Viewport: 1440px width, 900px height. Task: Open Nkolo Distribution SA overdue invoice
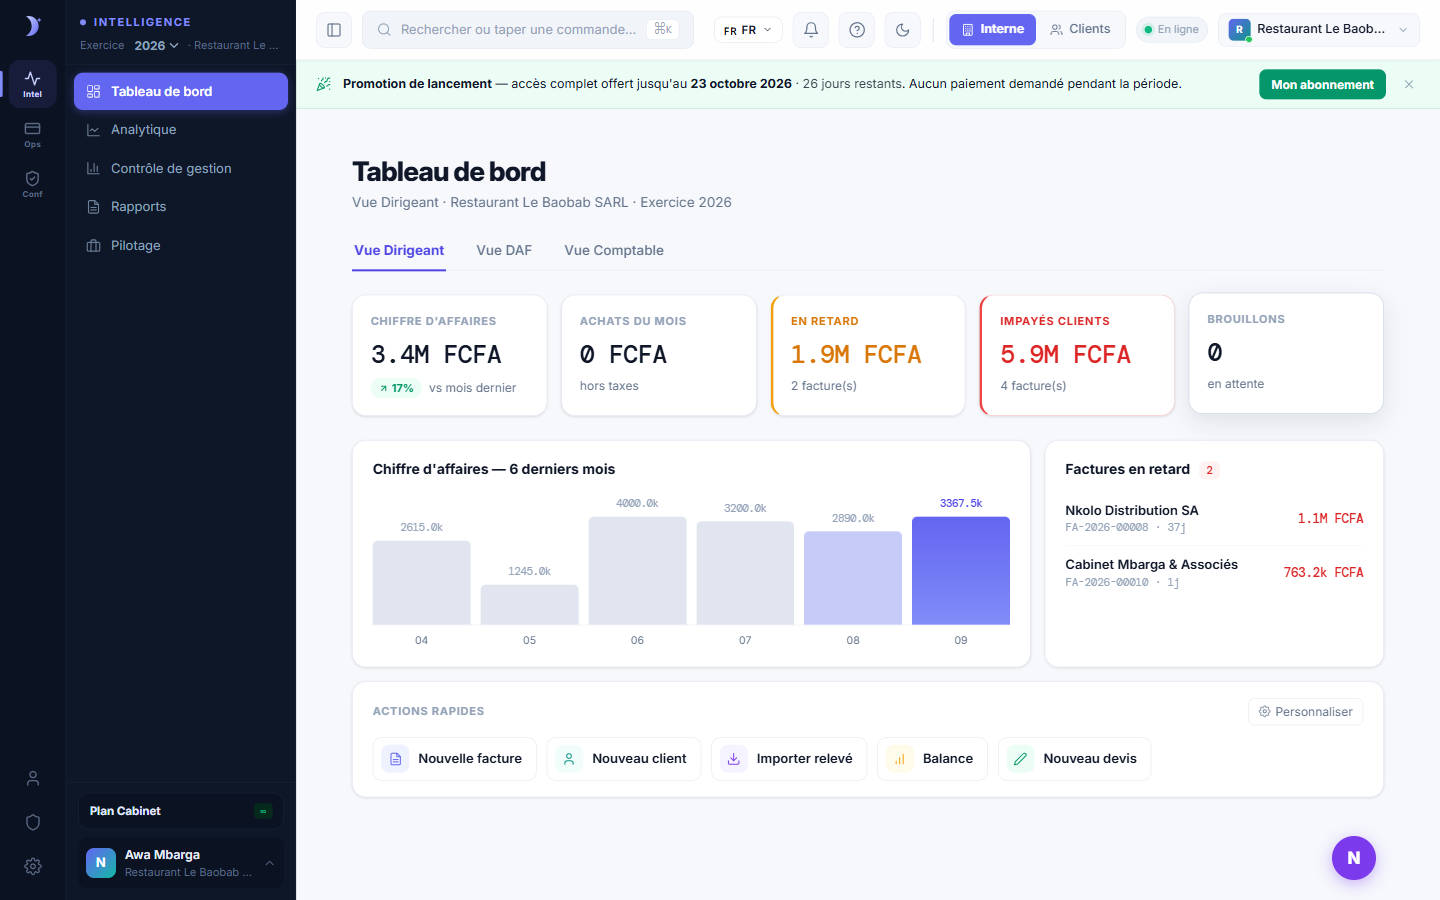click(x=1214, y=518)
